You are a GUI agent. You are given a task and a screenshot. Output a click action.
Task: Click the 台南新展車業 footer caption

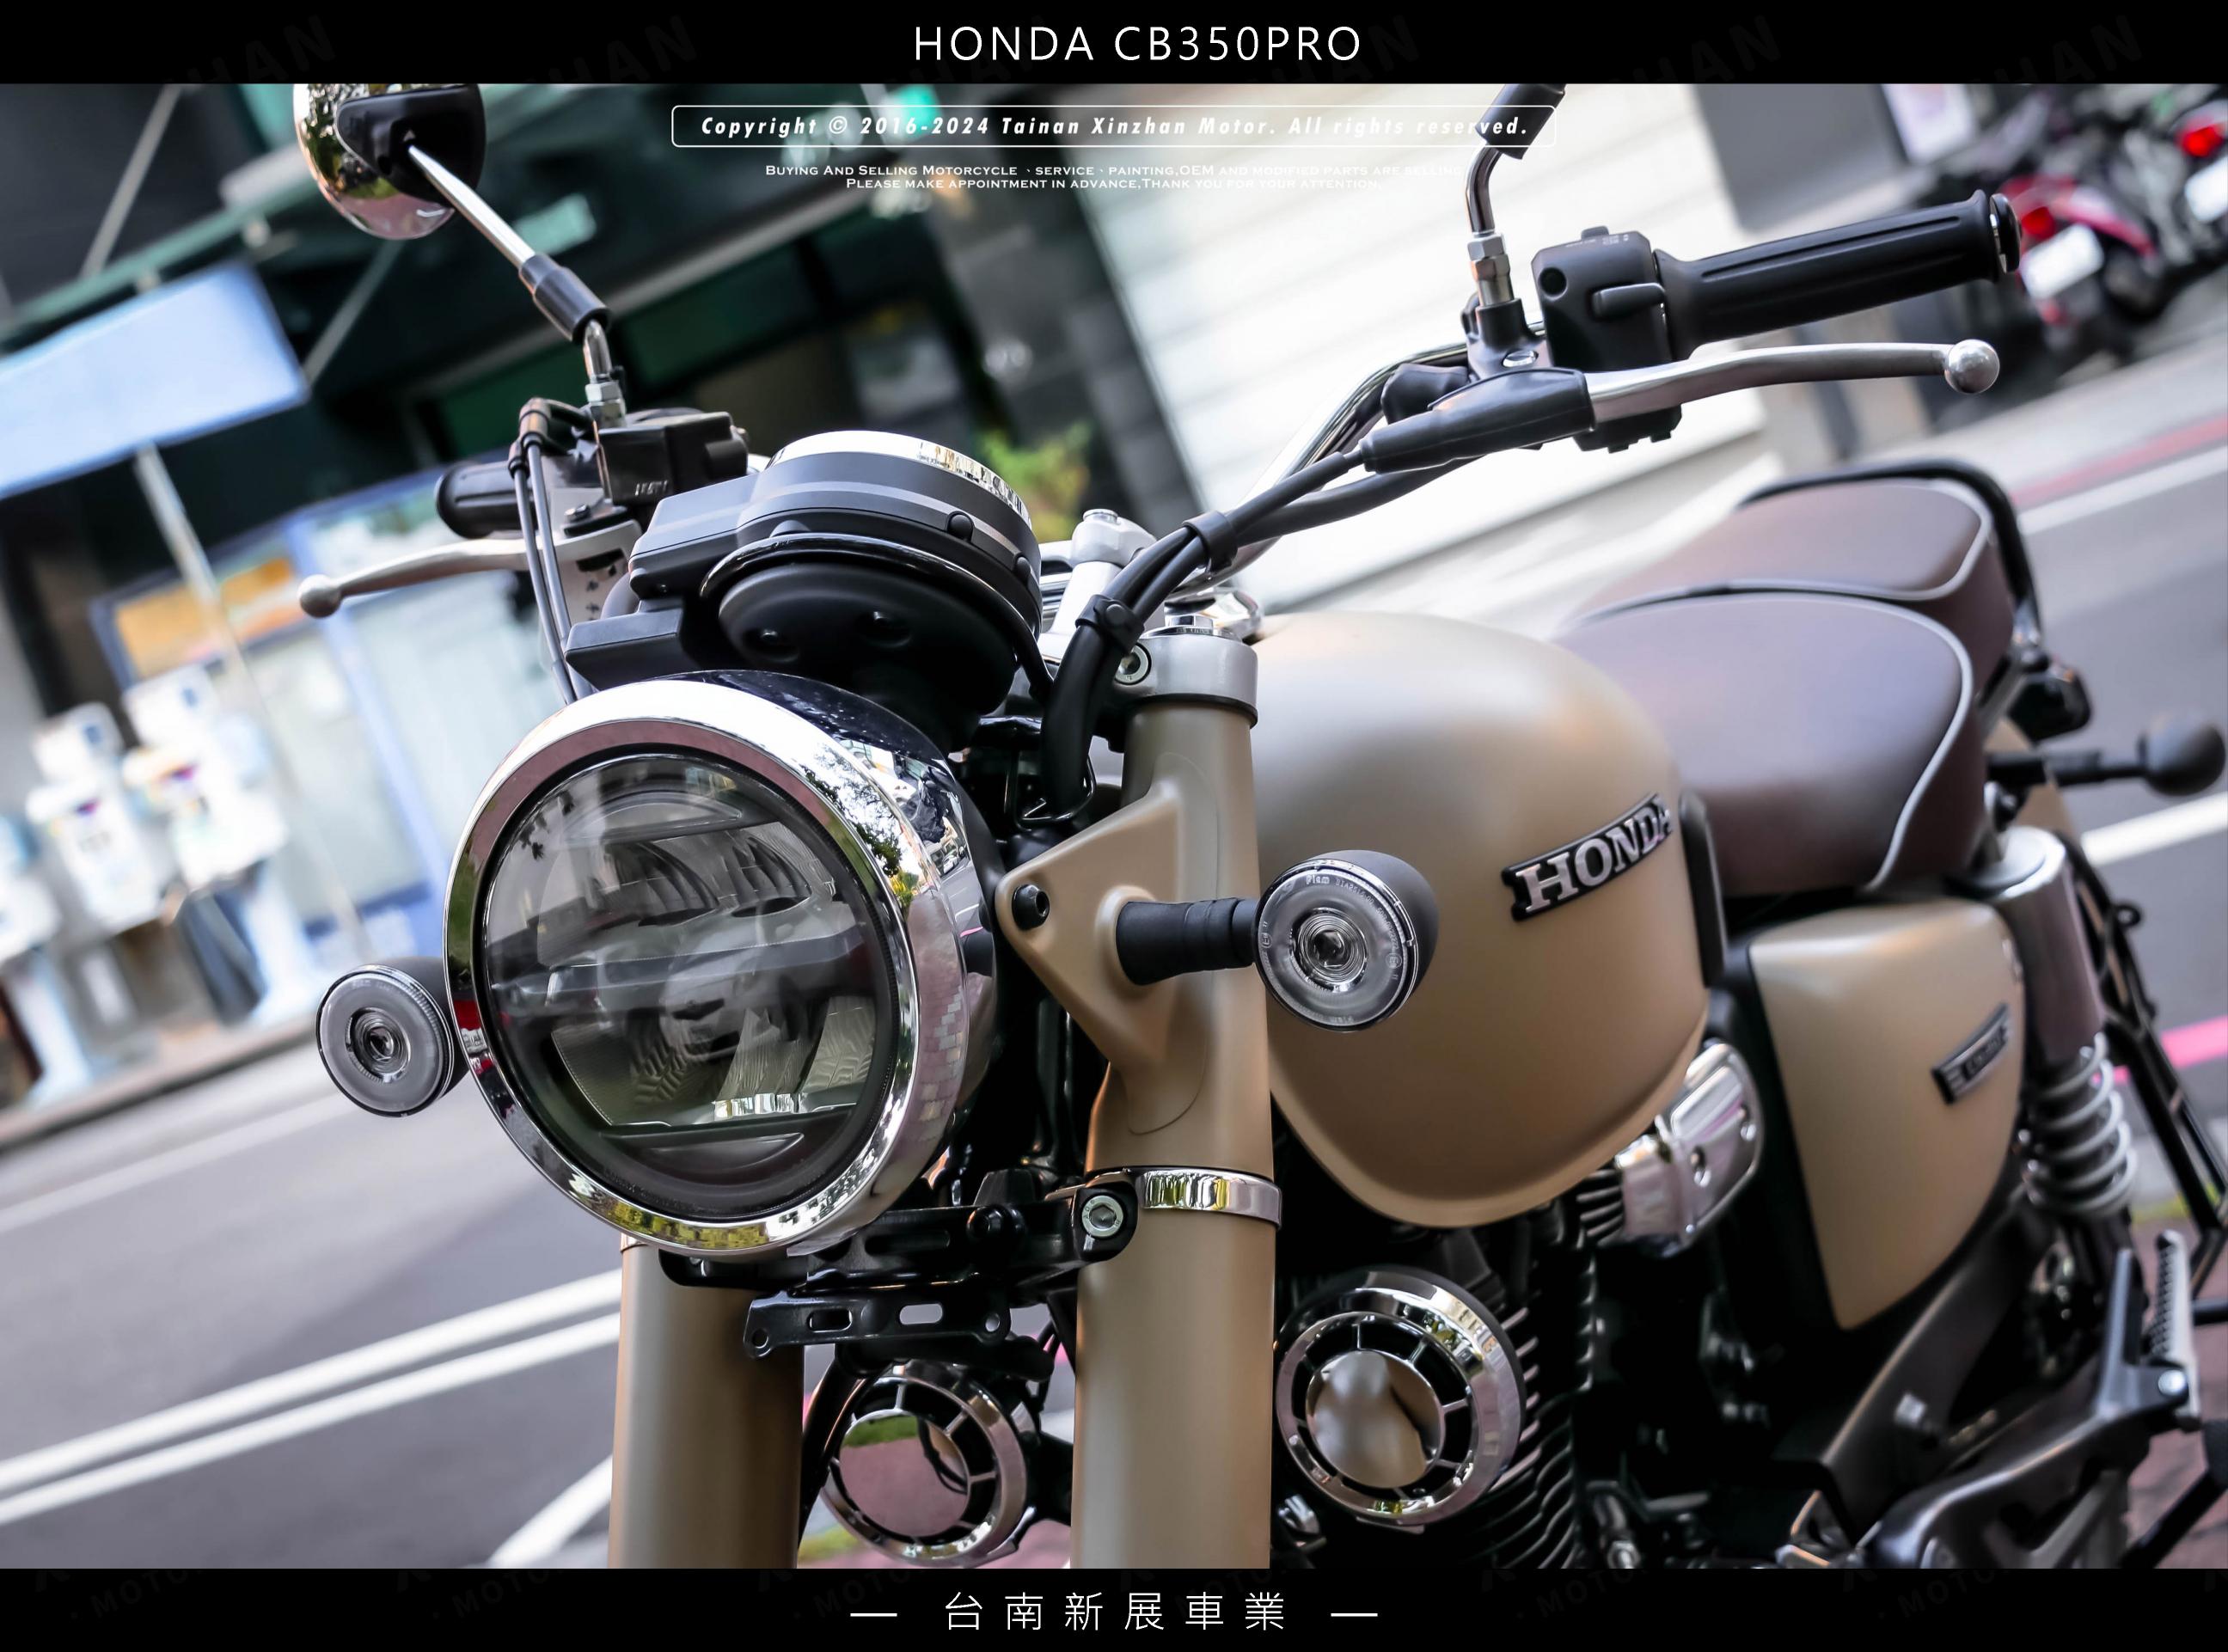click(1114, 1612)
